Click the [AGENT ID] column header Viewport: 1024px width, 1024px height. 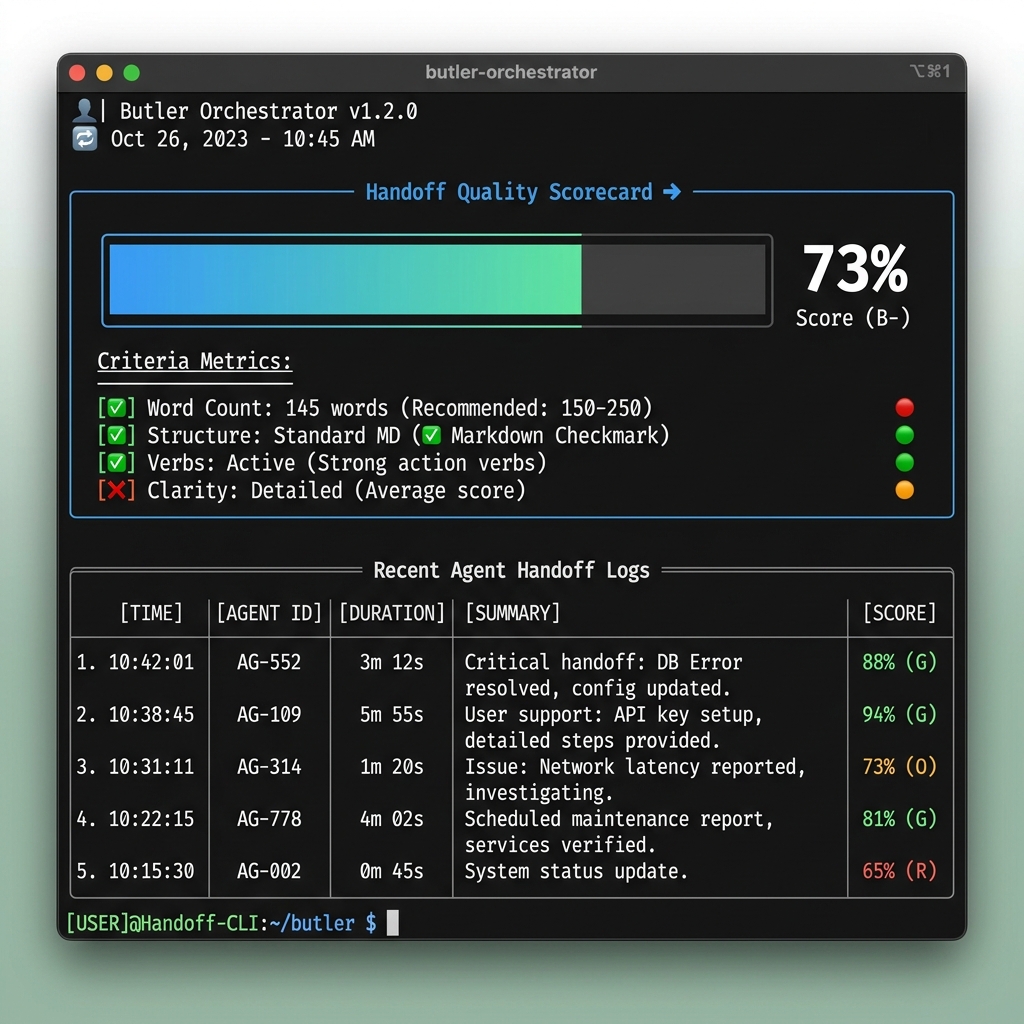click(269, 613)
